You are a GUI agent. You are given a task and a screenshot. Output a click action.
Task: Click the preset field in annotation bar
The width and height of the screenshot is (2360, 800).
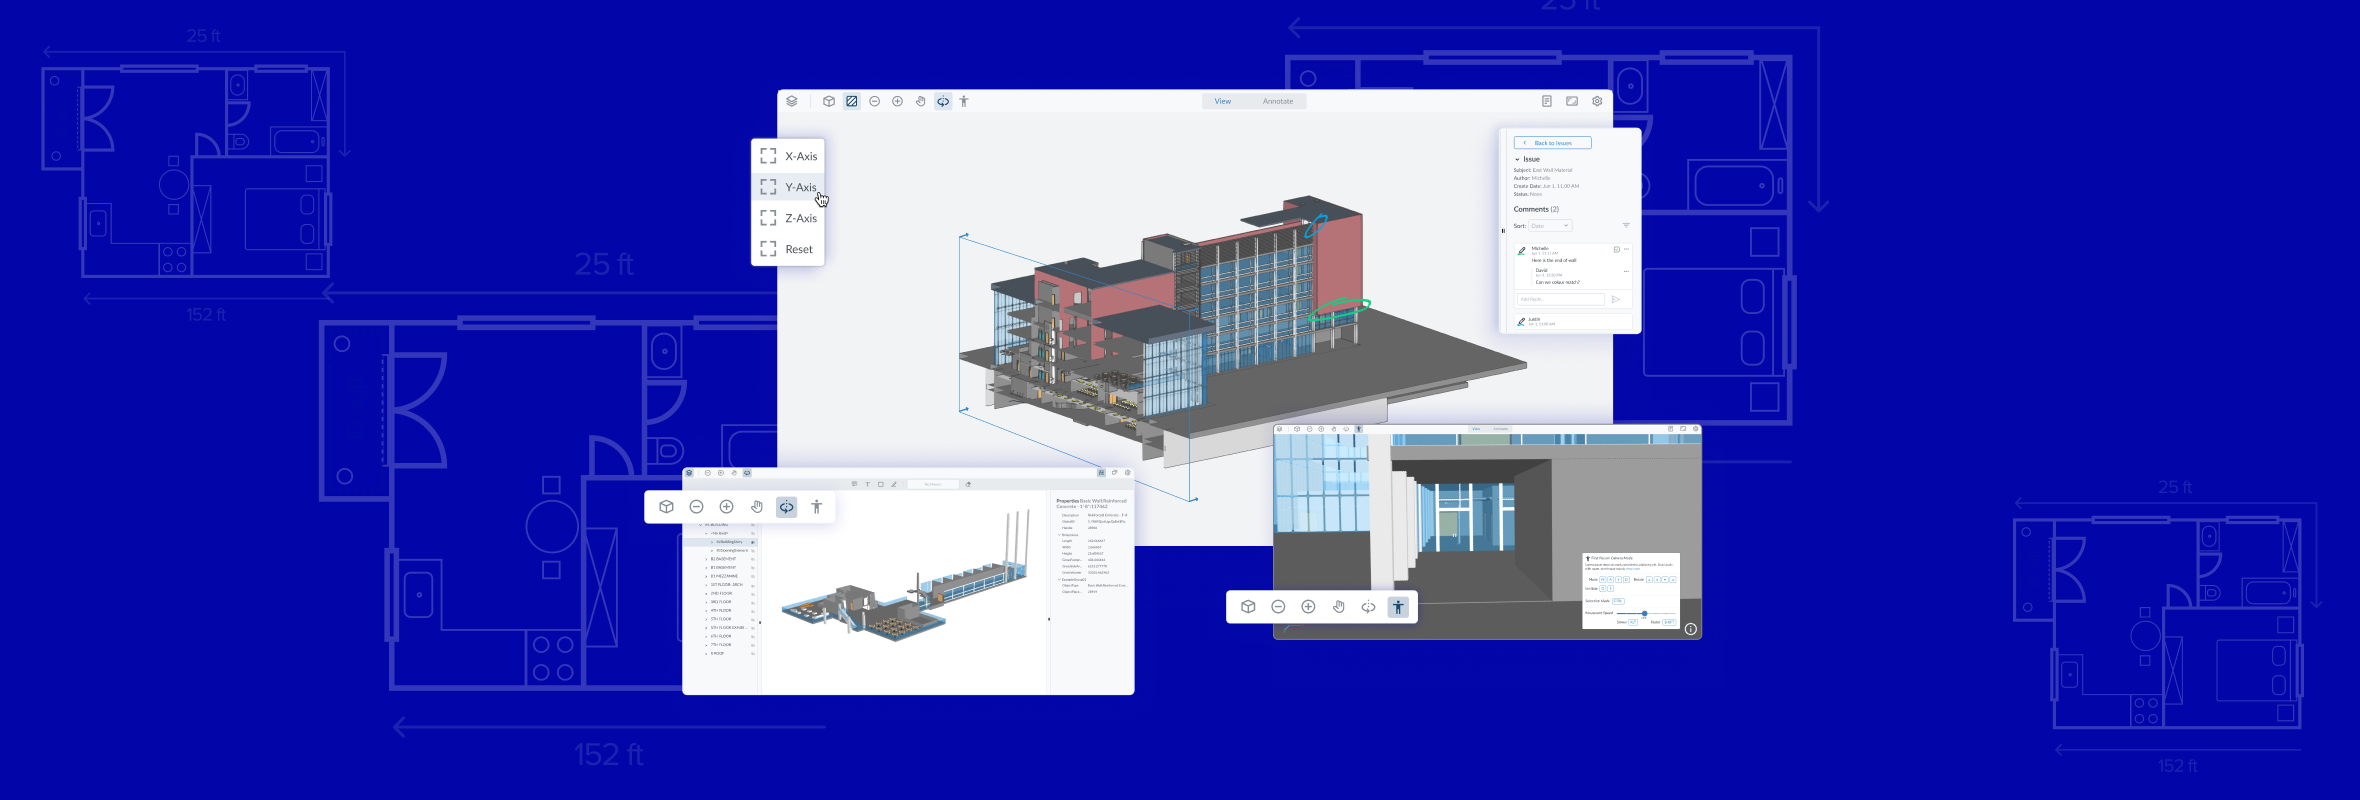click(x=933, y=484)
